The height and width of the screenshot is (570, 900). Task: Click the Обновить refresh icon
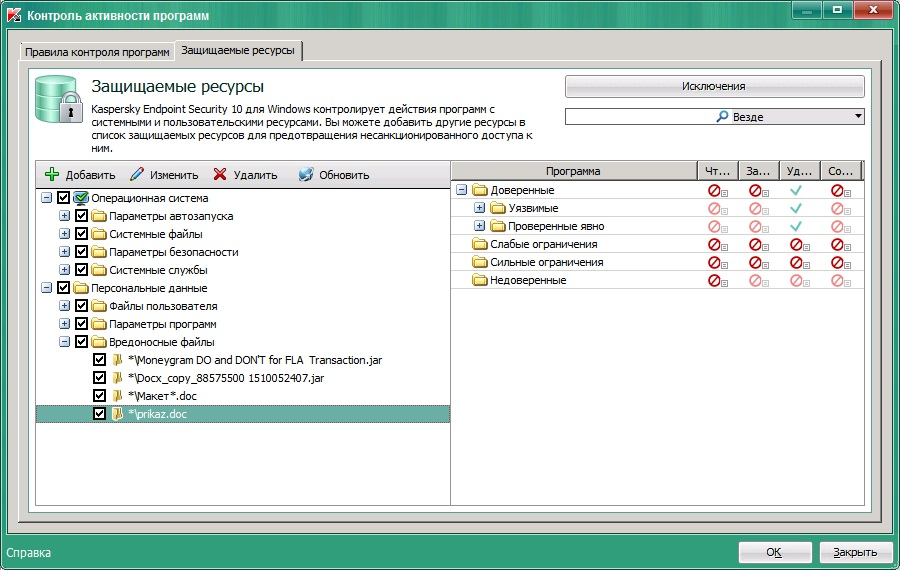tap(306, 175)
